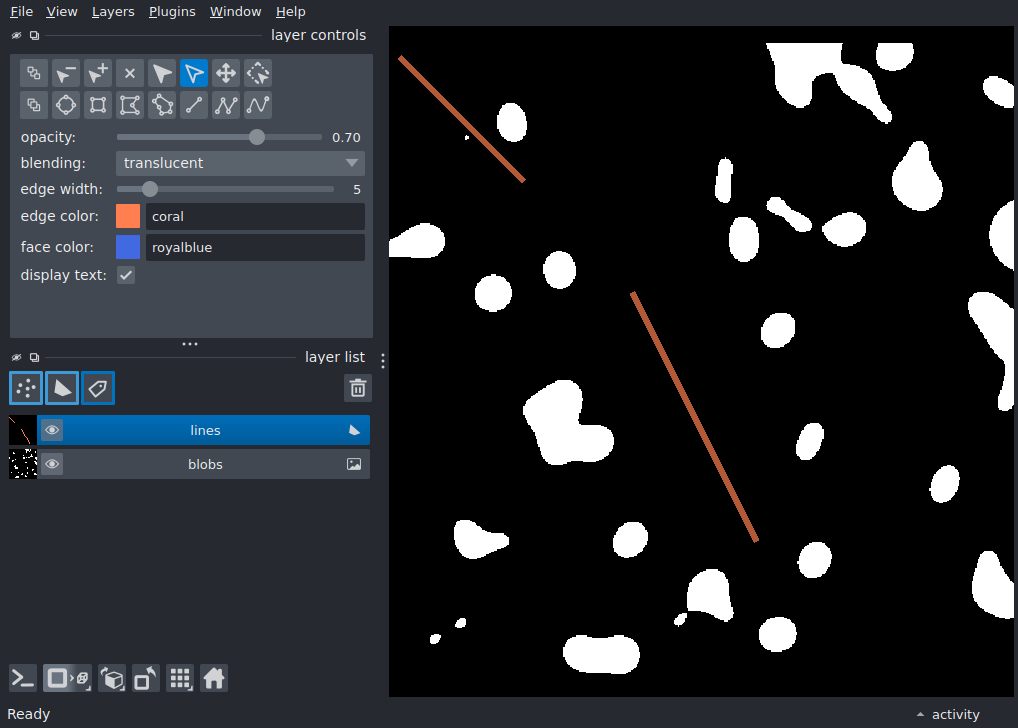
Task: Create a new labels layer
Action: [98, 388]
